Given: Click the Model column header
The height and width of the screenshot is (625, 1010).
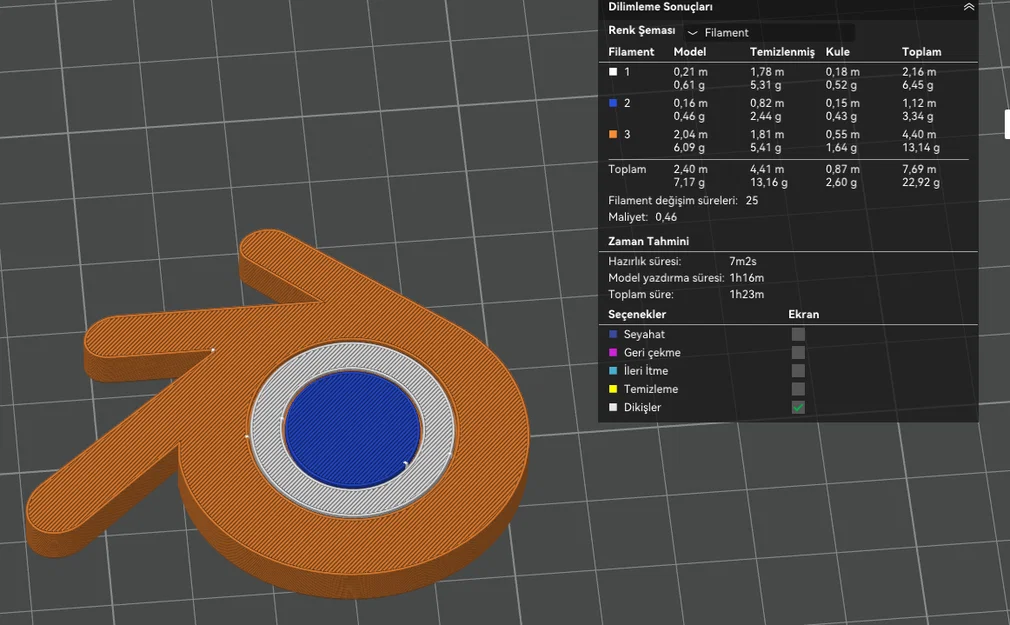Looking at the screenshot, I should pyautogui.click(x=690, y=52).
